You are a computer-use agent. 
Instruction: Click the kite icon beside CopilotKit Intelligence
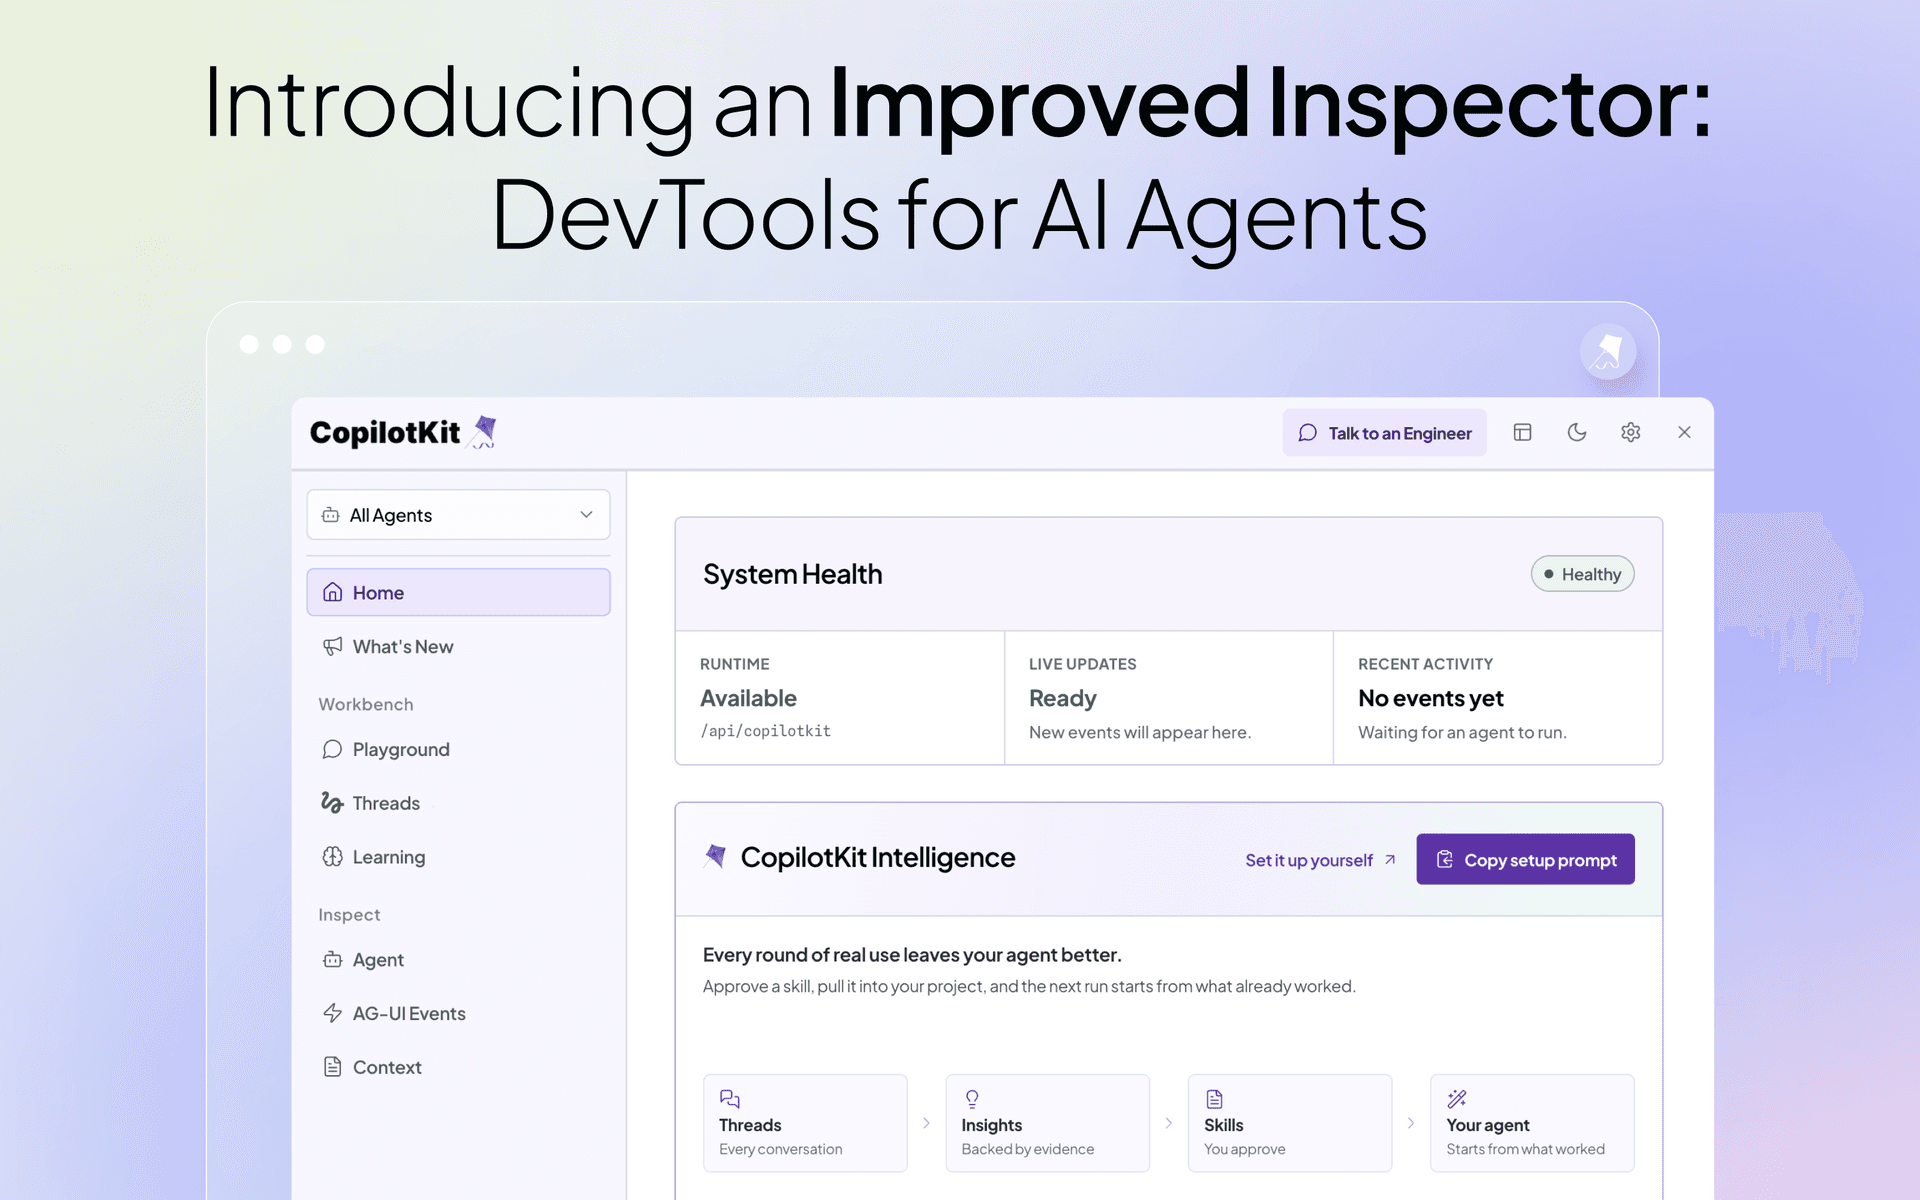[x=715, y=856]
